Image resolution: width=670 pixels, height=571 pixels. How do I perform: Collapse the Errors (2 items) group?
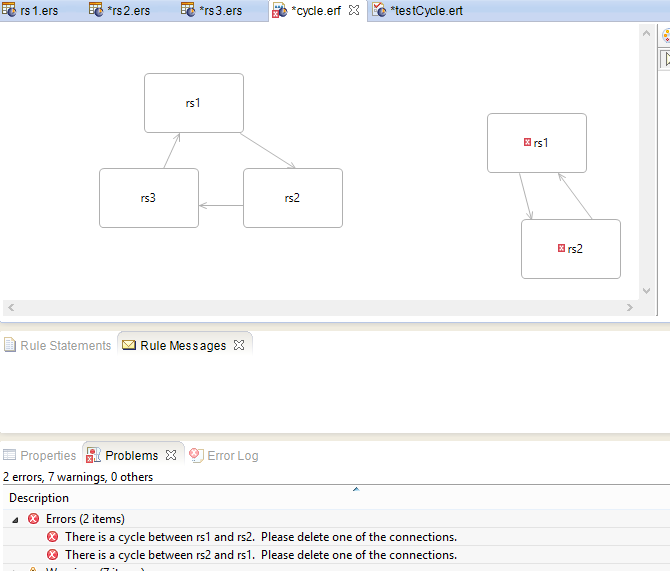(15, 520)
